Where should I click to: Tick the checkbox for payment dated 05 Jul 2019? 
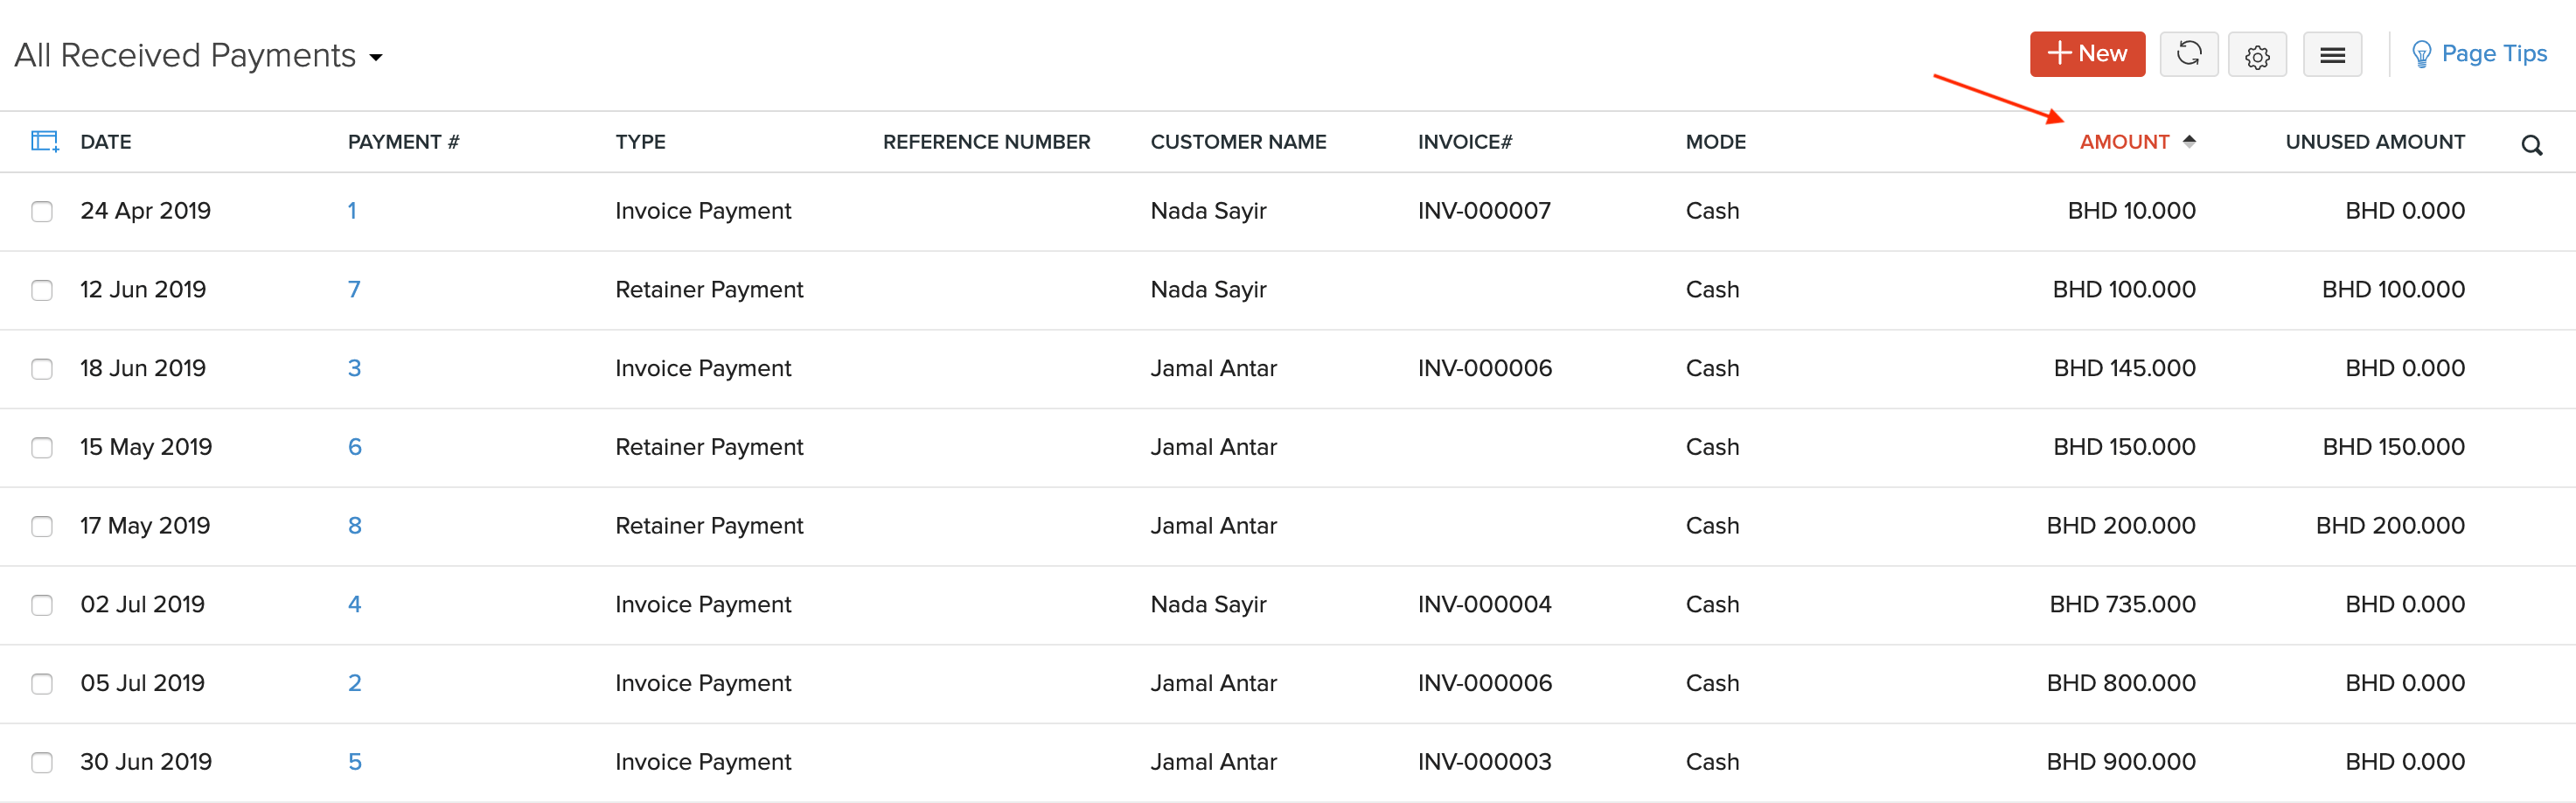pos(41,683)
